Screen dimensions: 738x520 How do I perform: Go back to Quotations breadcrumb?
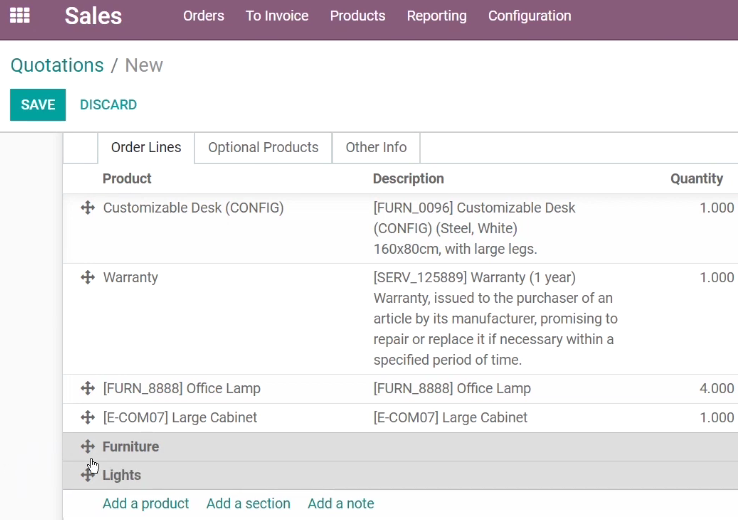(57, 65)
